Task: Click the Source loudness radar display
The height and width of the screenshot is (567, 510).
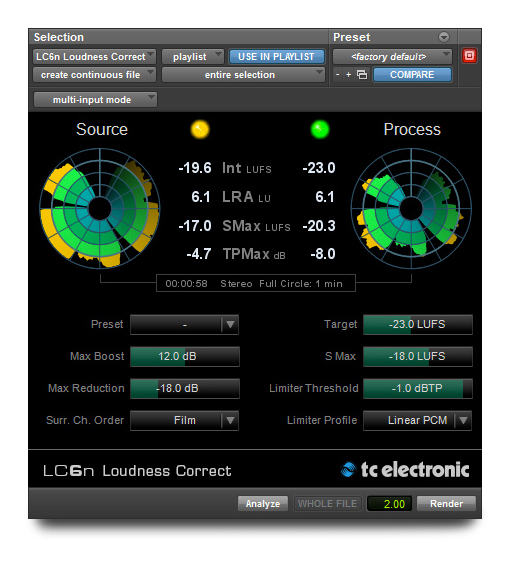Action: pyautogui.click(x=100, y=209)
